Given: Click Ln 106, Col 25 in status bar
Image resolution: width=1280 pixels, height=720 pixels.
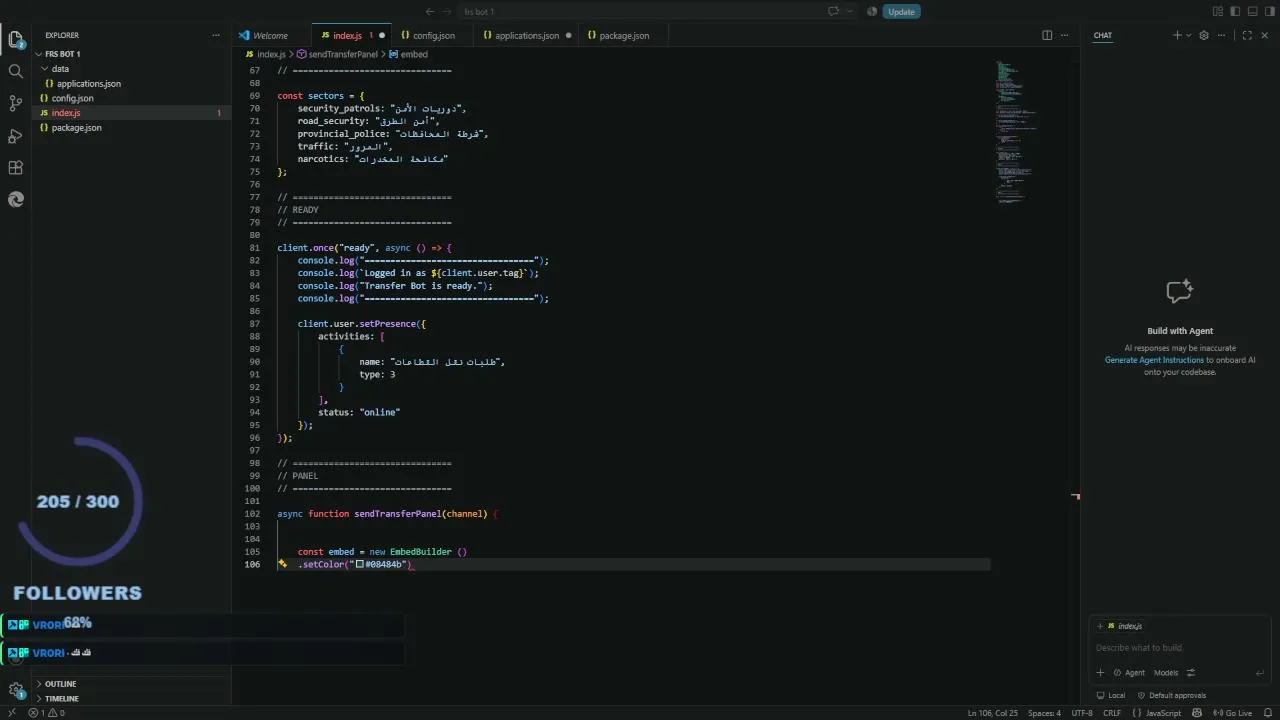Looking at the screenshot, I should coord(992,713).
